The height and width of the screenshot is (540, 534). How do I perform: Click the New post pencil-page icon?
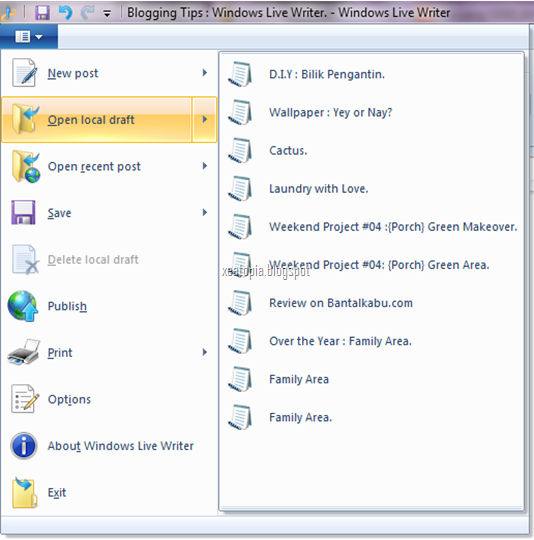(x=24, y=73)
